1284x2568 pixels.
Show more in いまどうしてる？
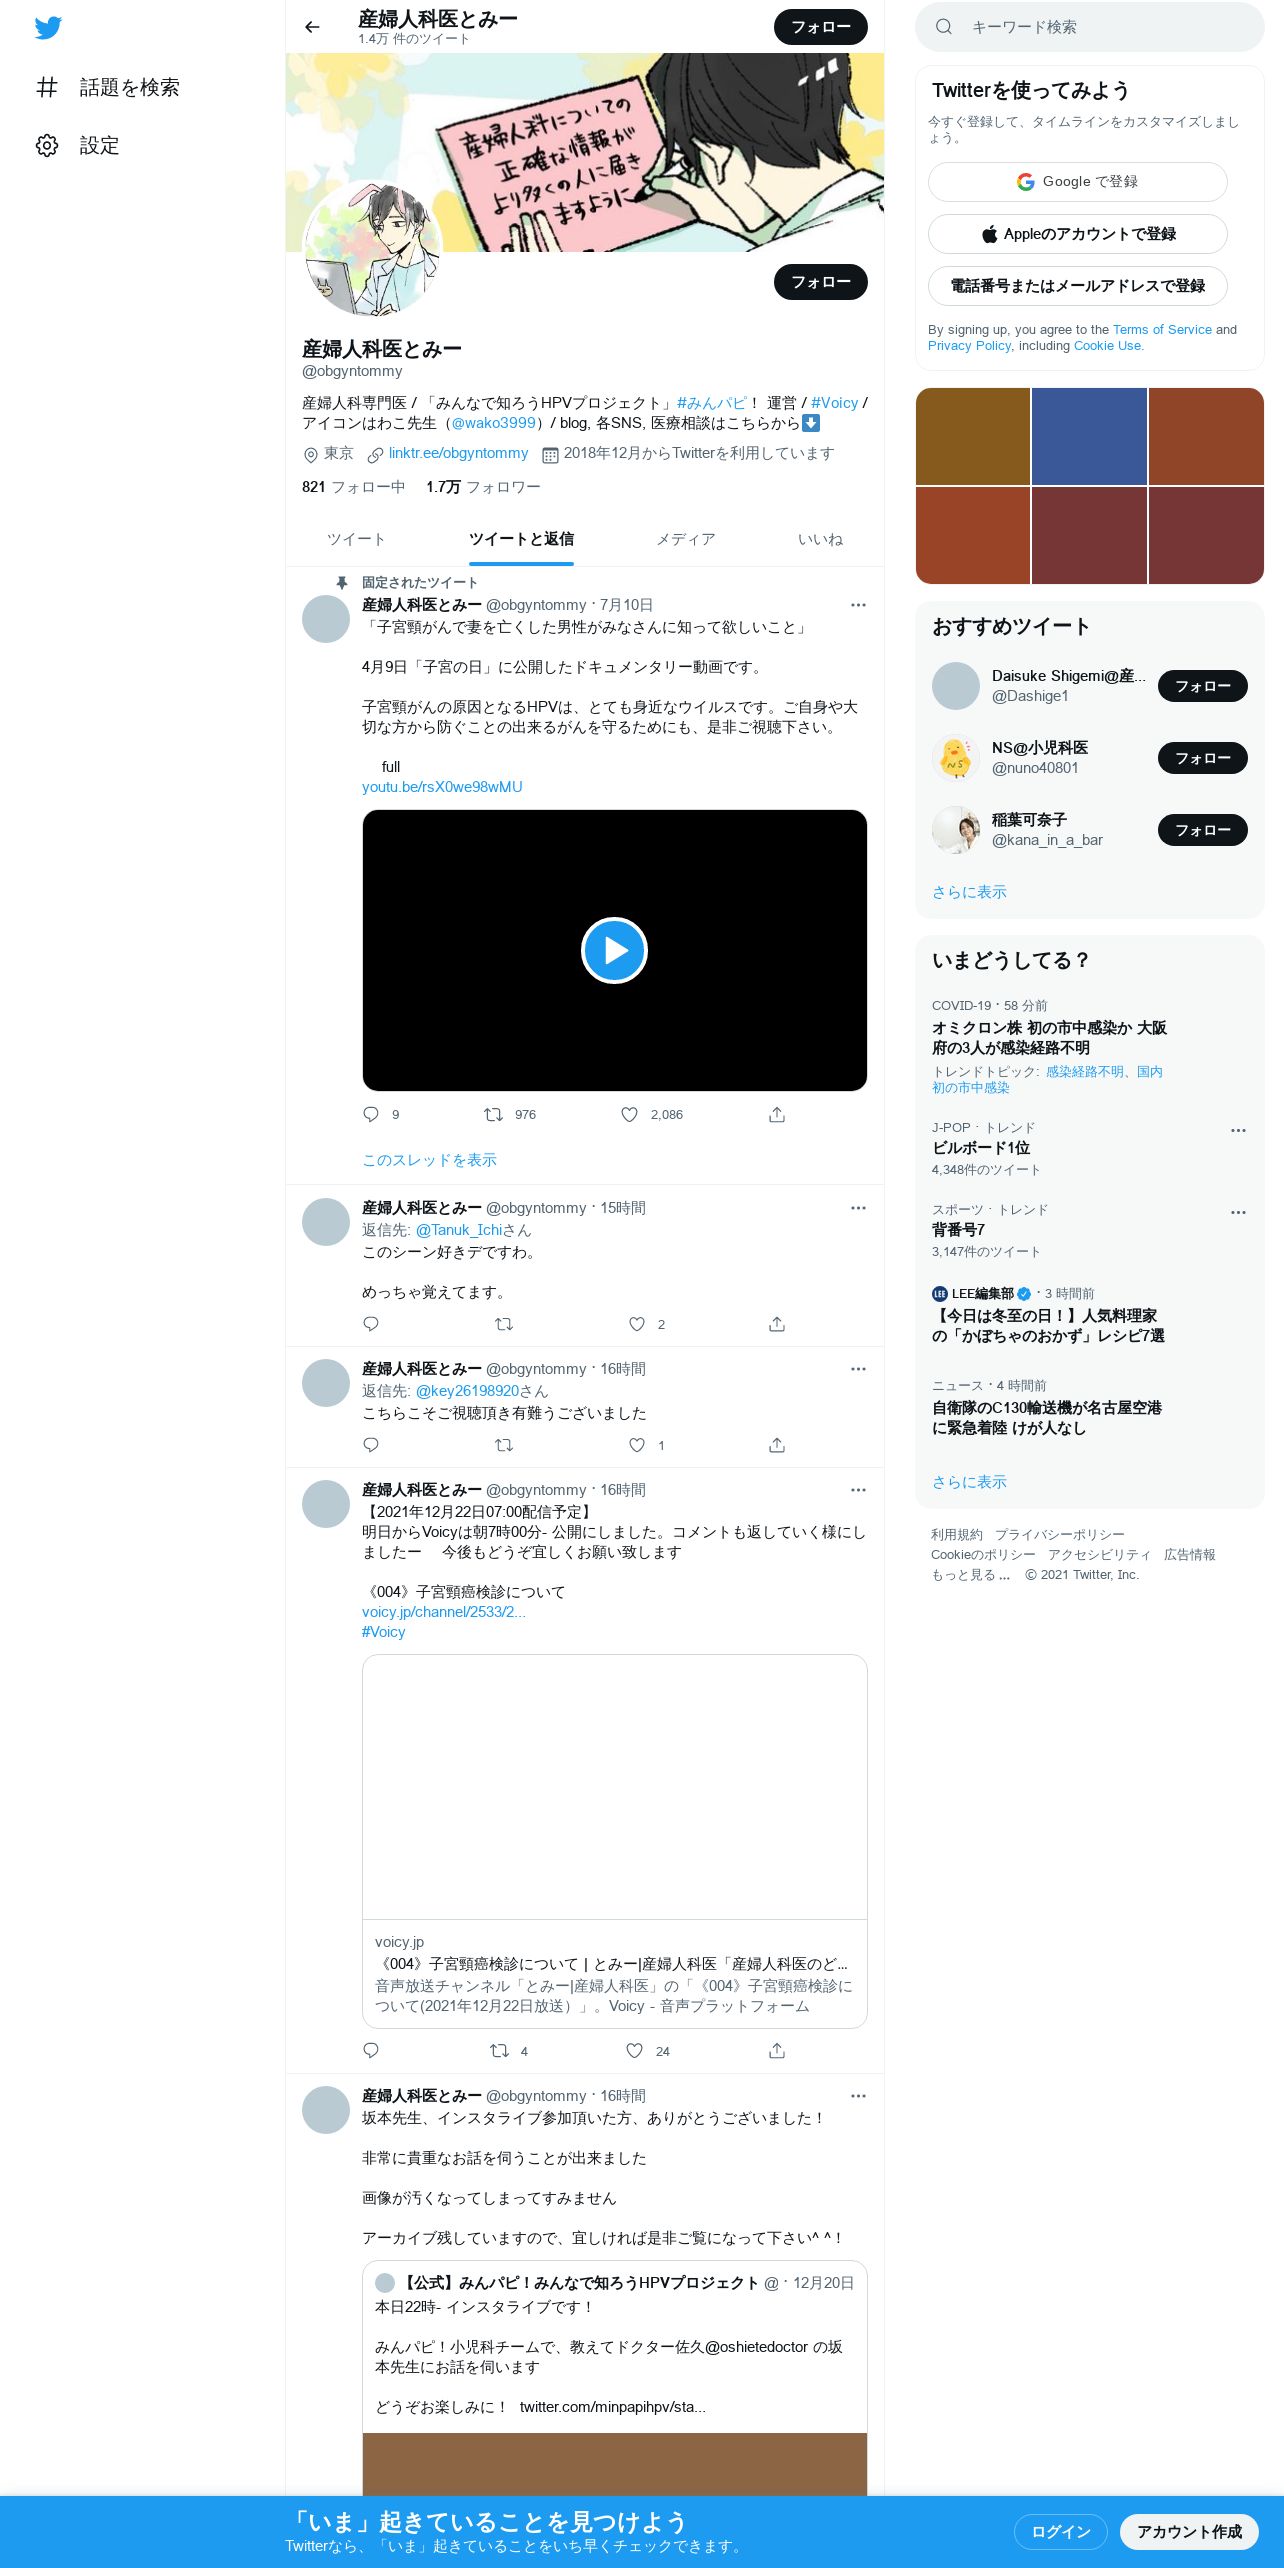(x=969, y=1482)
